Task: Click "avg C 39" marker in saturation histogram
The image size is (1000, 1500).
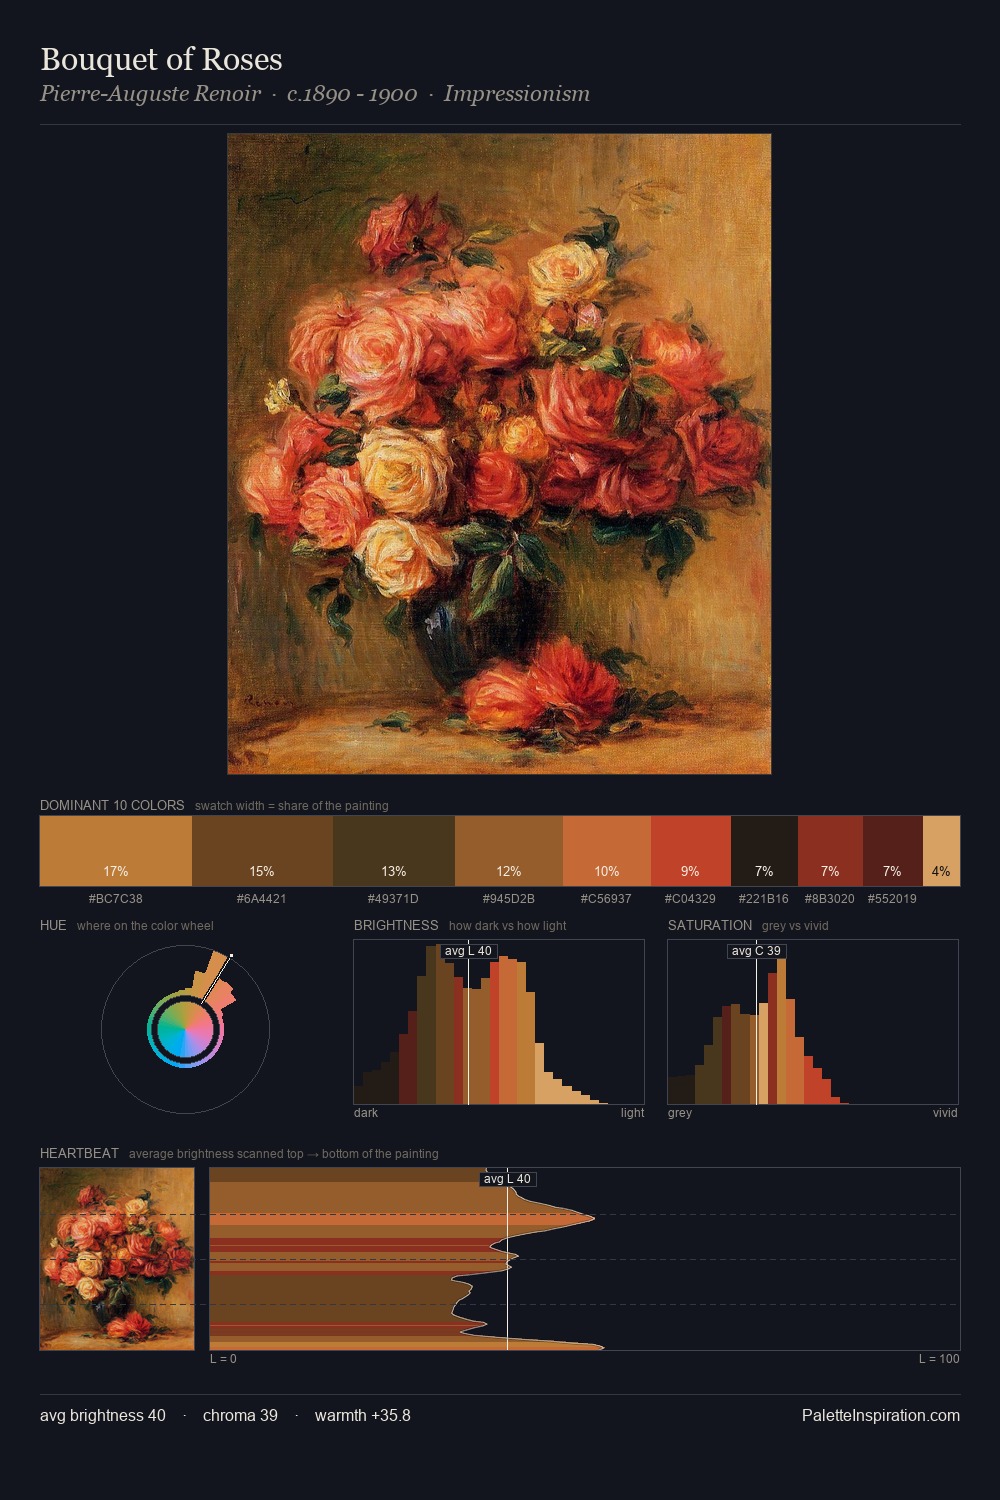Action: point(756,951)
